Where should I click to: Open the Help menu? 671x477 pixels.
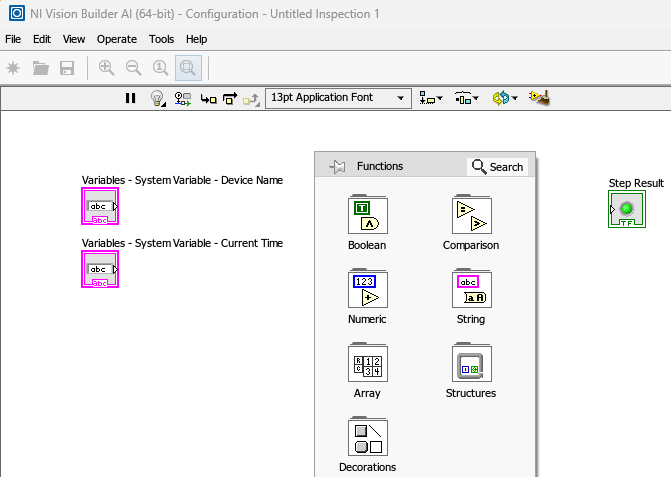[196, 39]
